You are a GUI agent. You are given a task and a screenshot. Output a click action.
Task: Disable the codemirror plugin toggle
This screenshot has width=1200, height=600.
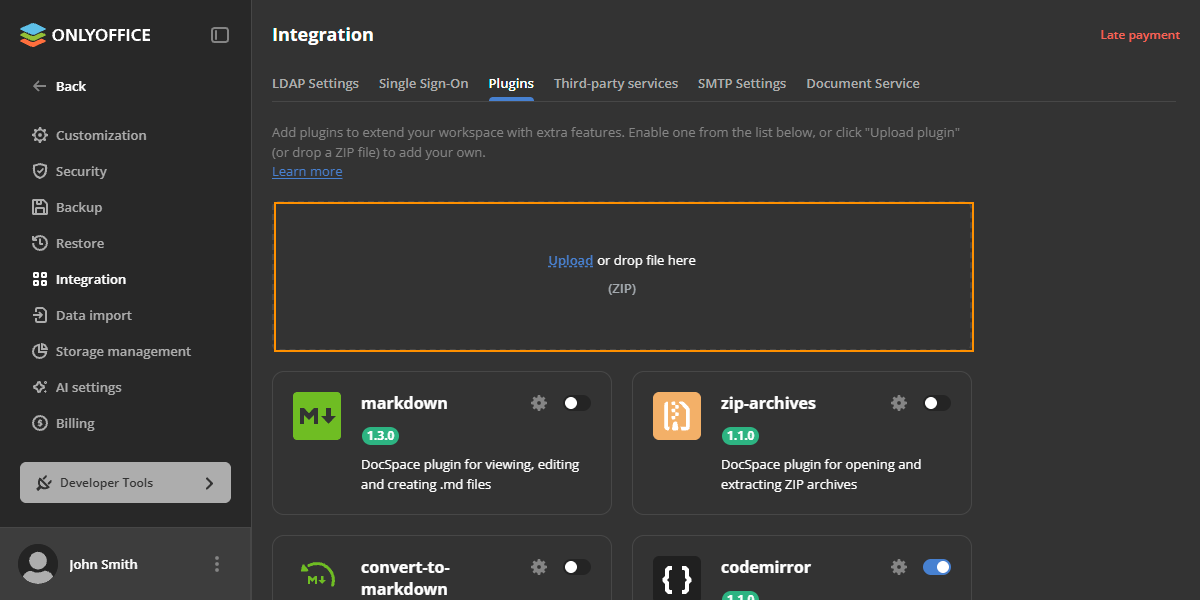(937, 567)
